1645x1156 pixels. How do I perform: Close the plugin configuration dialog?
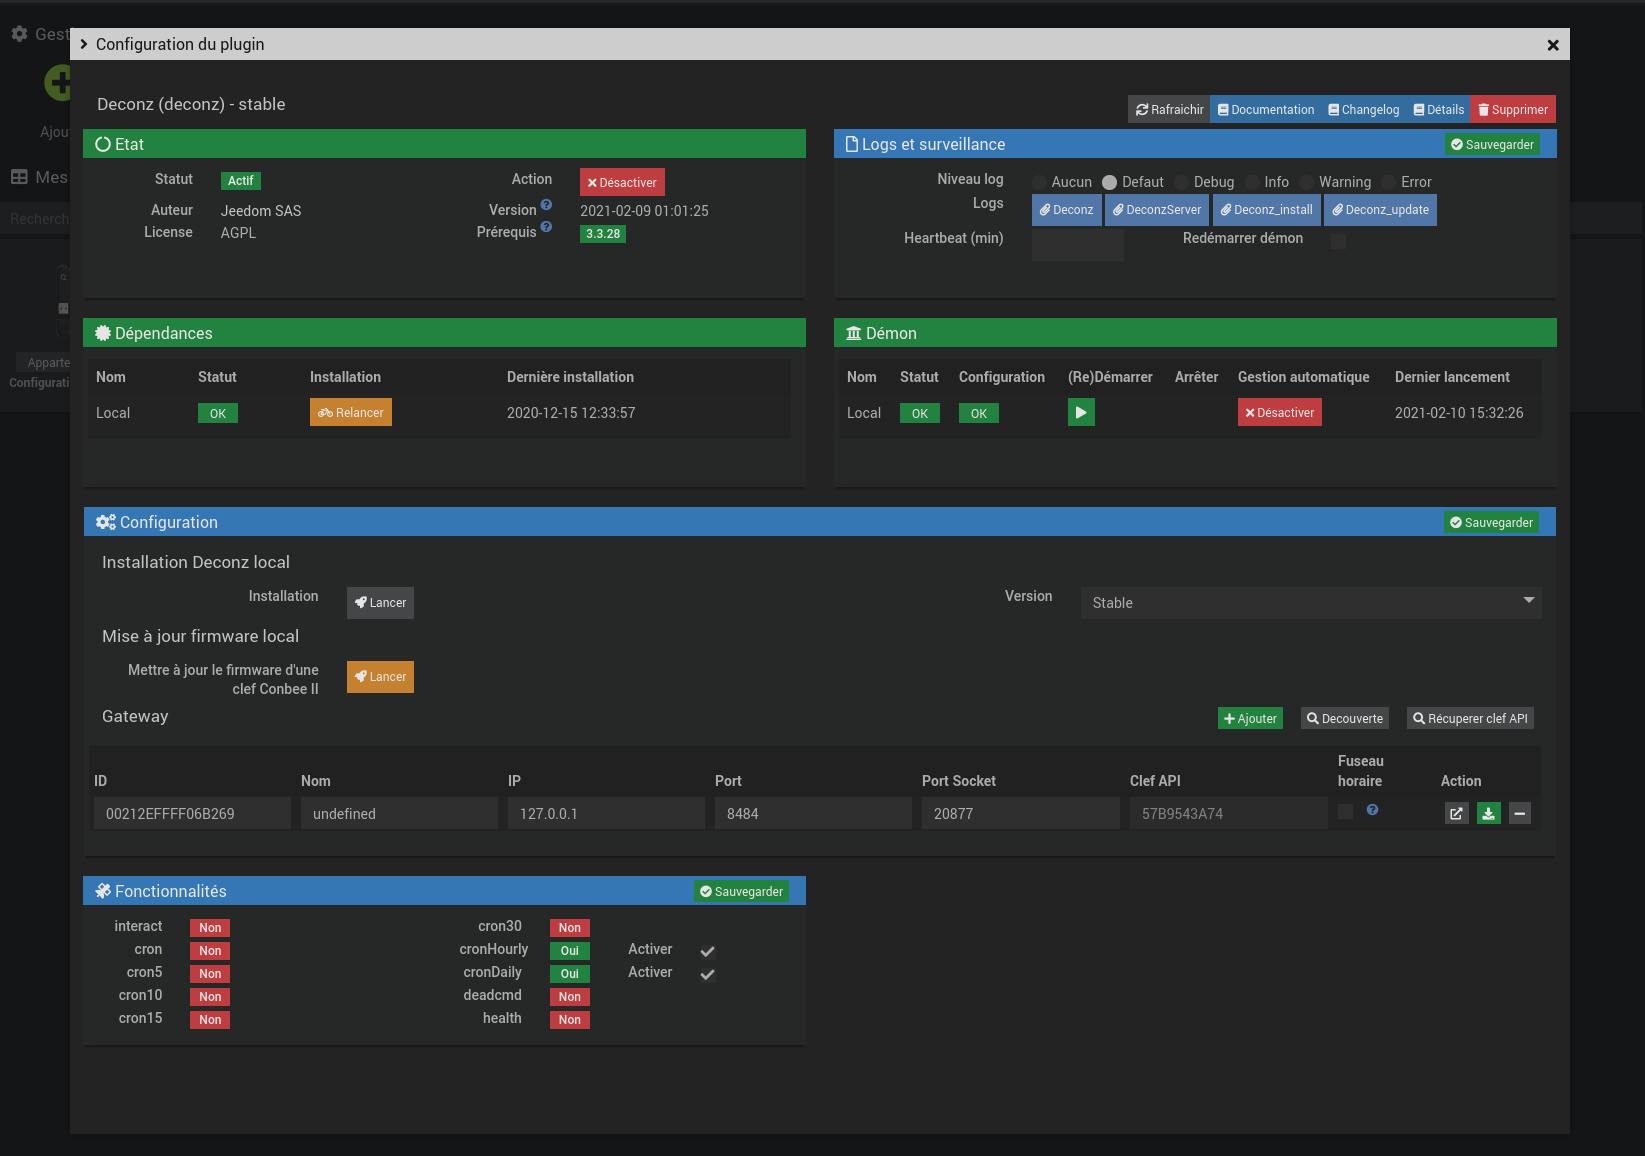pos(1552,45)
